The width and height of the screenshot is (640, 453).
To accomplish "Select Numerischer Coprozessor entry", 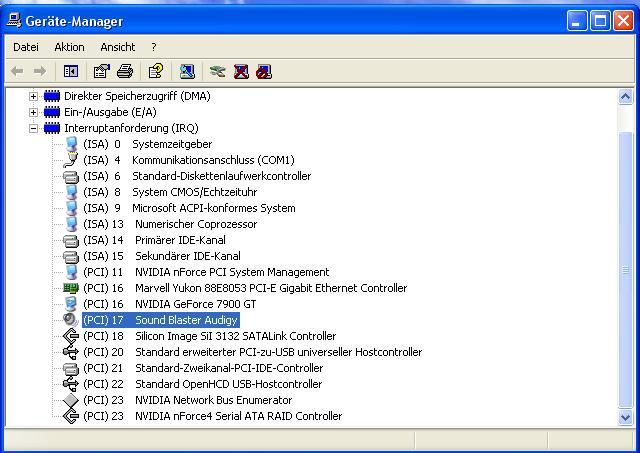I will 170,224.
